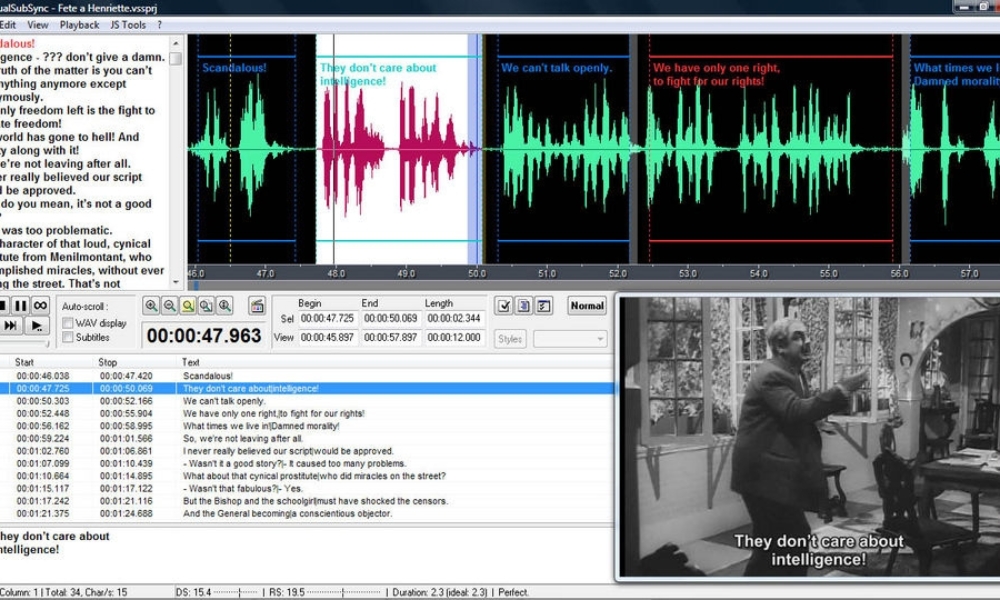Select subtitle row 'Scandalous!'
1000x600 pixels.
tap(307, 376)
